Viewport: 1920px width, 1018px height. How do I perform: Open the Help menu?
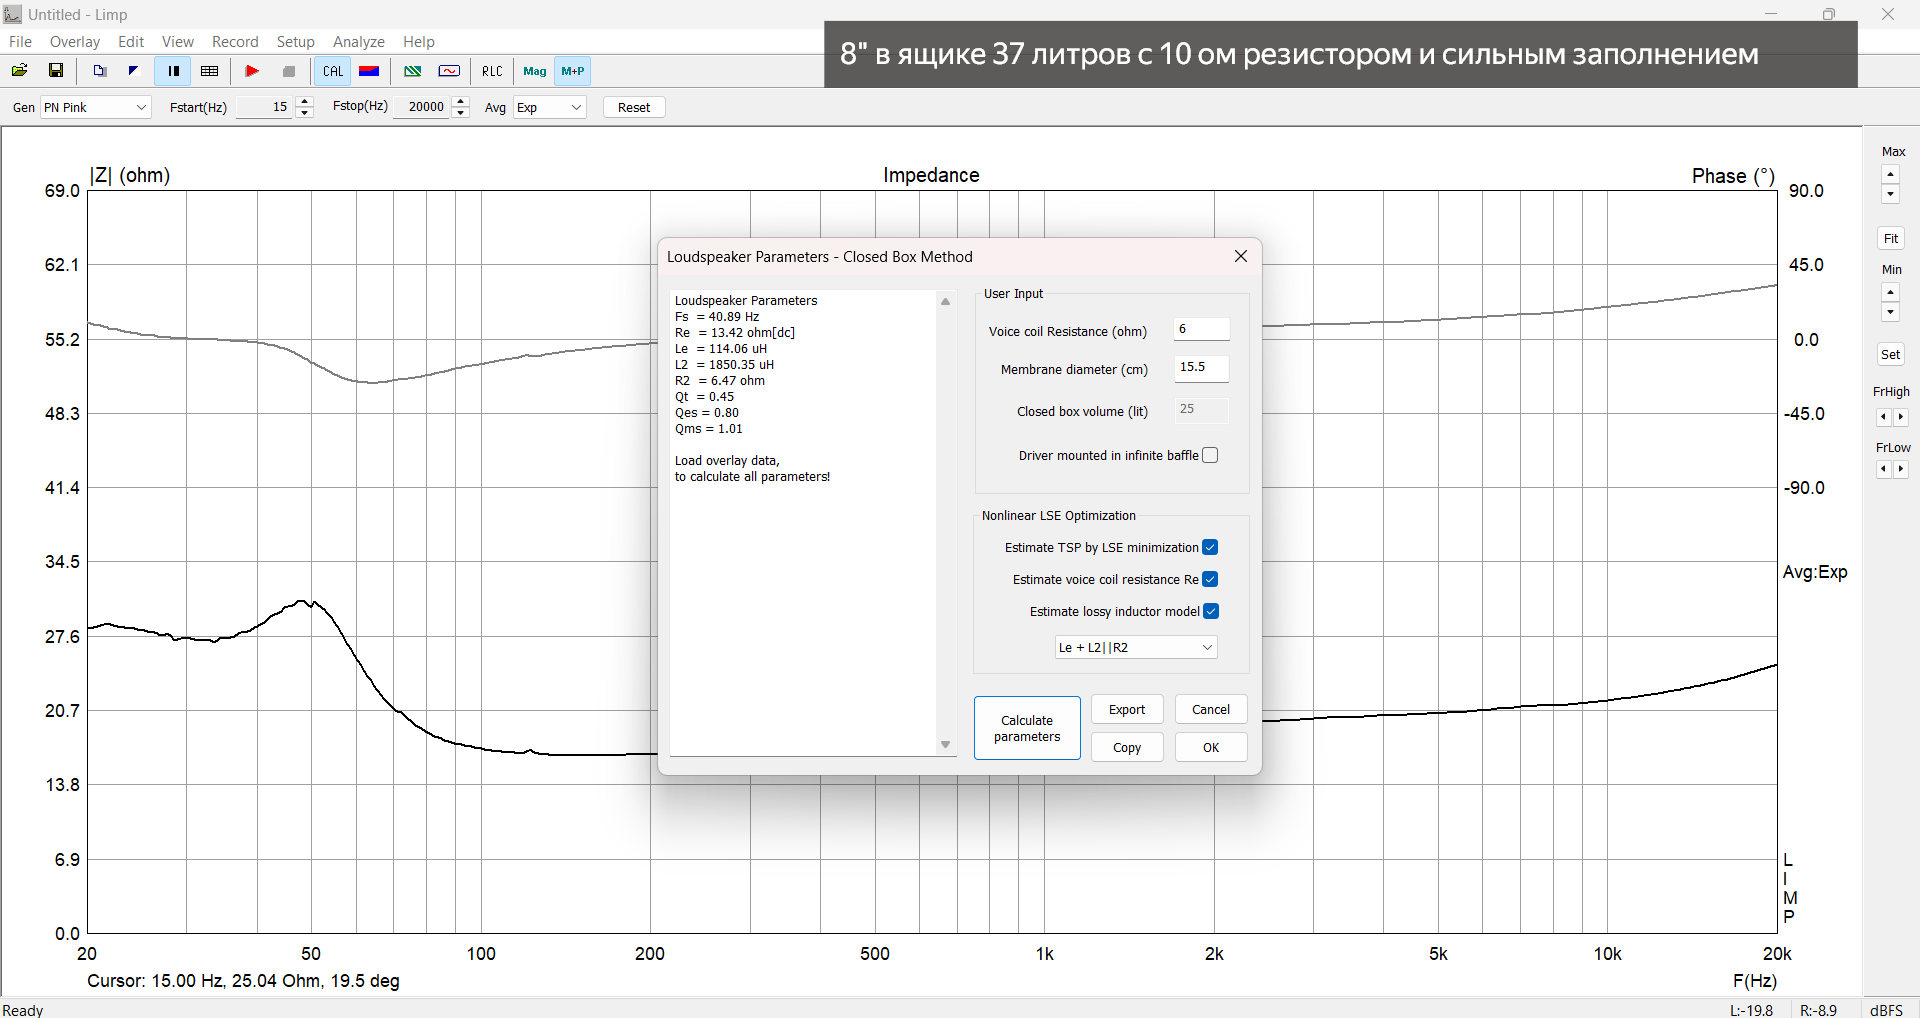click(419, 42)
